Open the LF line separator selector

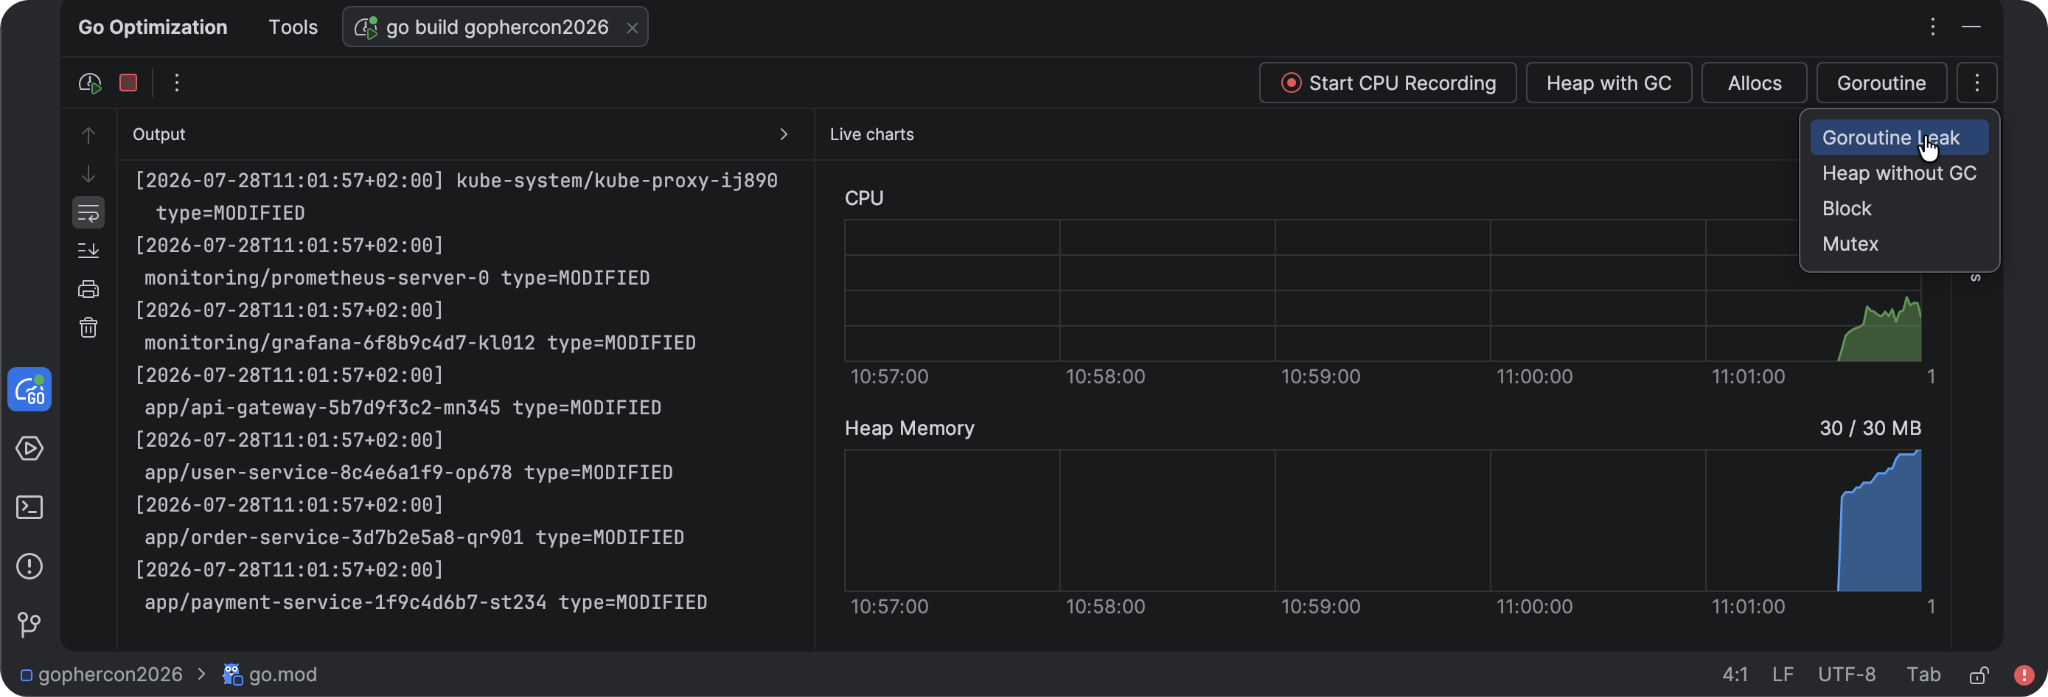1783,674
